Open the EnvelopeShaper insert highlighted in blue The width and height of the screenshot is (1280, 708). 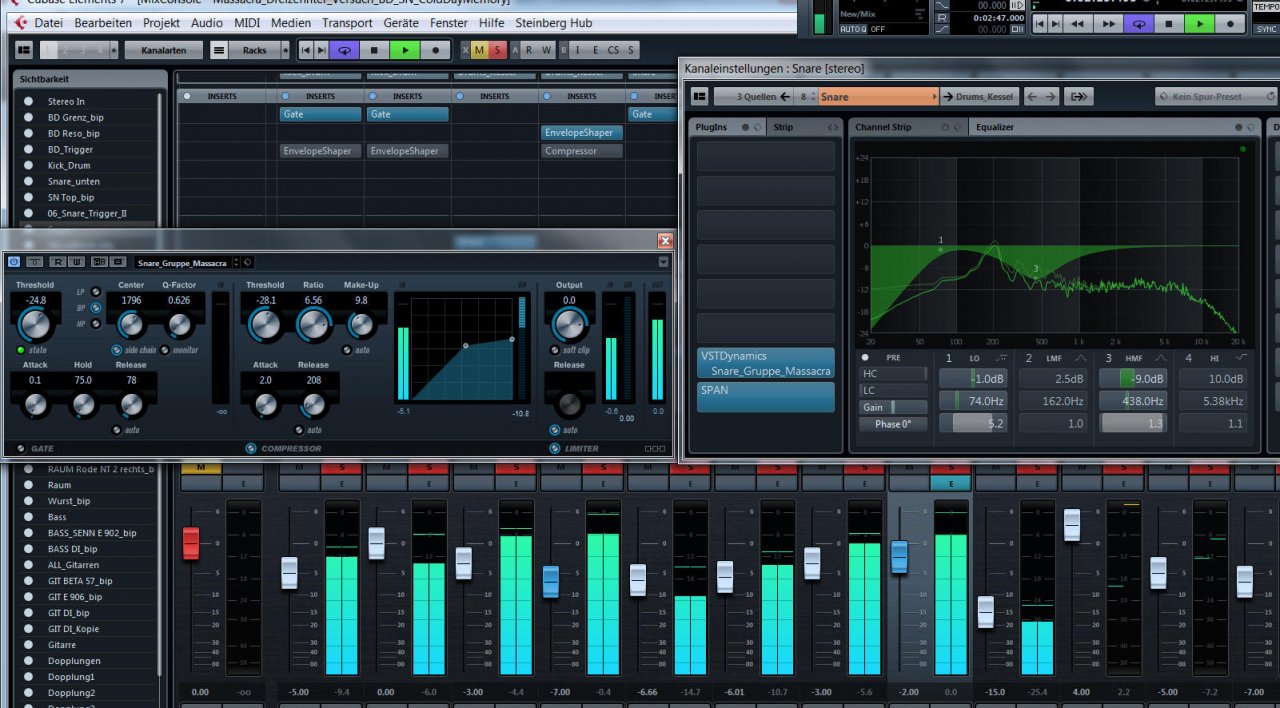[x=581, y=133]
